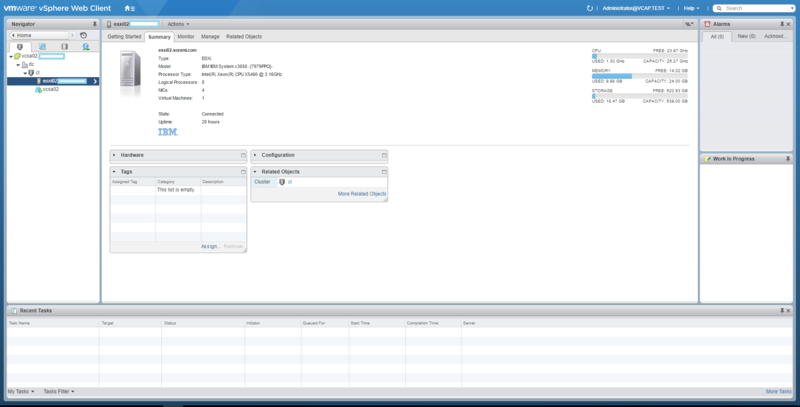This screenshot has width=800, height=407.
Task: Click the IBM vendor logo
Action: [168, 132]
